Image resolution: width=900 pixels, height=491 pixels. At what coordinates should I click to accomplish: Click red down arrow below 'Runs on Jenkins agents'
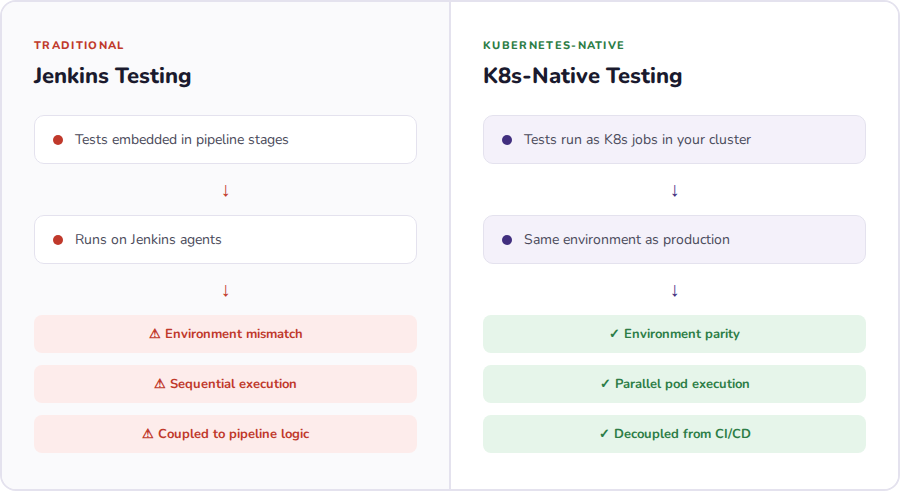[x=225, y=290]
